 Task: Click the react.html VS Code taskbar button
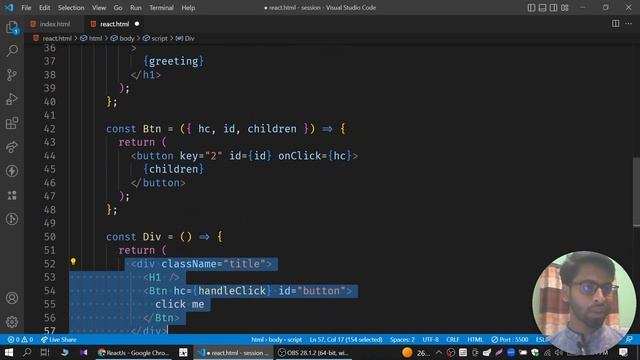[233, 353]
